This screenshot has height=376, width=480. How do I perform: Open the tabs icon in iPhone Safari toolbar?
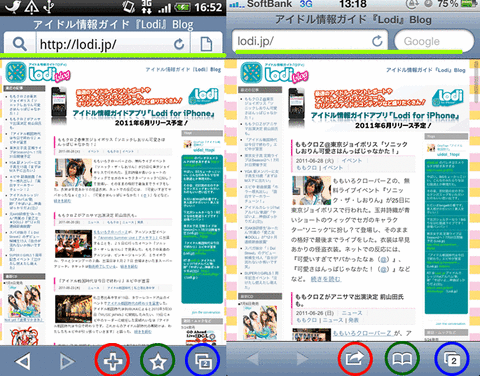(451, 359)
